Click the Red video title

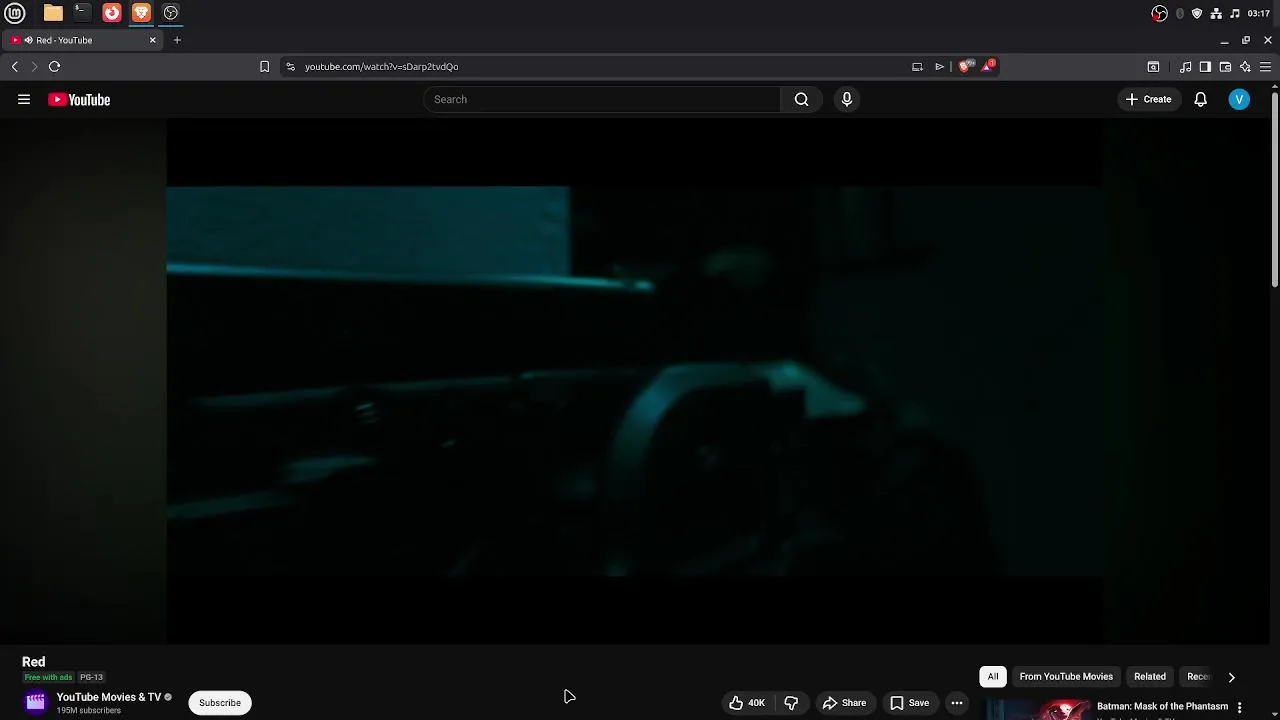[x=34, y=662]
